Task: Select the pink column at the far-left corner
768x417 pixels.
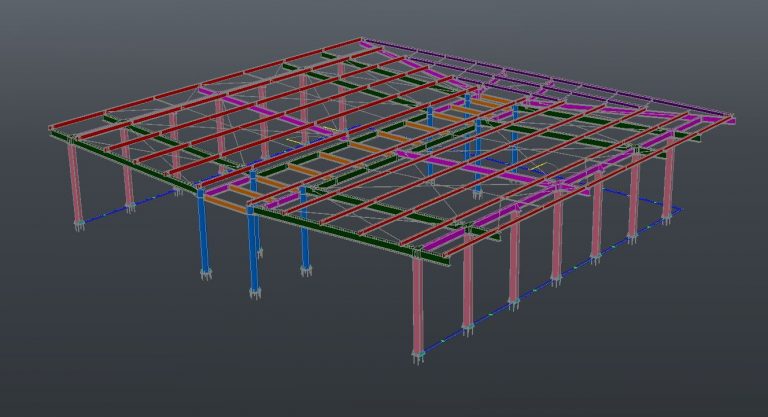Action: [x=75, y=184]
